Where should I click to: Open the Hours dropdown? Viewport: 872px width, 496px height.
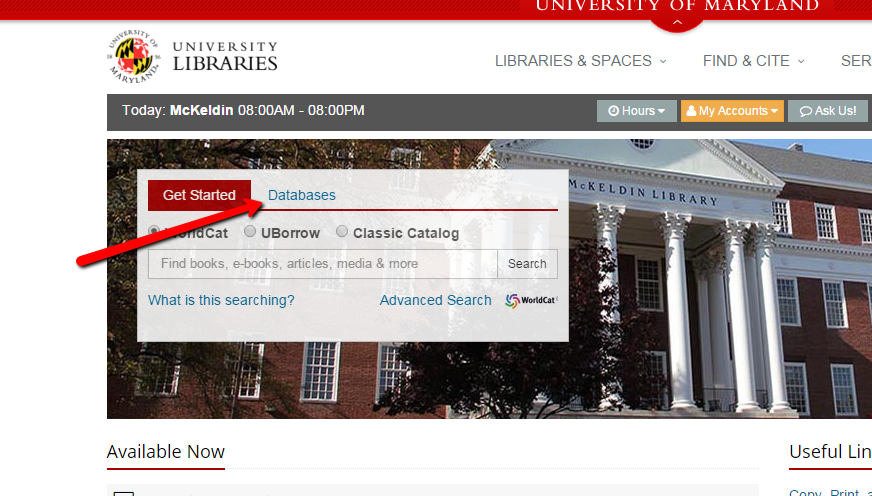point(637,111)
